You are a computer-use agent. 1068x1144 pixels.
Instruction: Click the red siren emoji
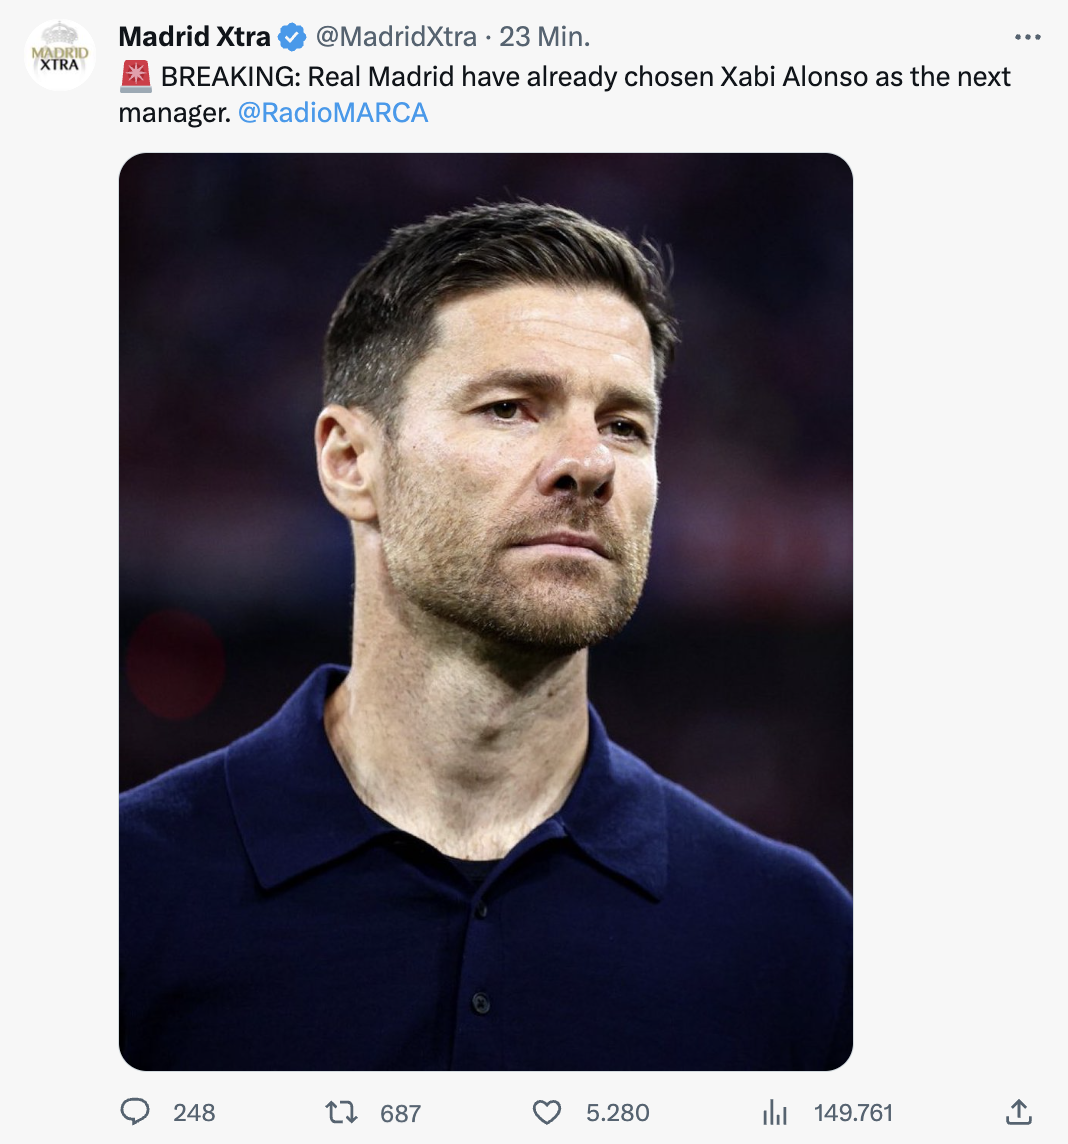tap(135, 77)
